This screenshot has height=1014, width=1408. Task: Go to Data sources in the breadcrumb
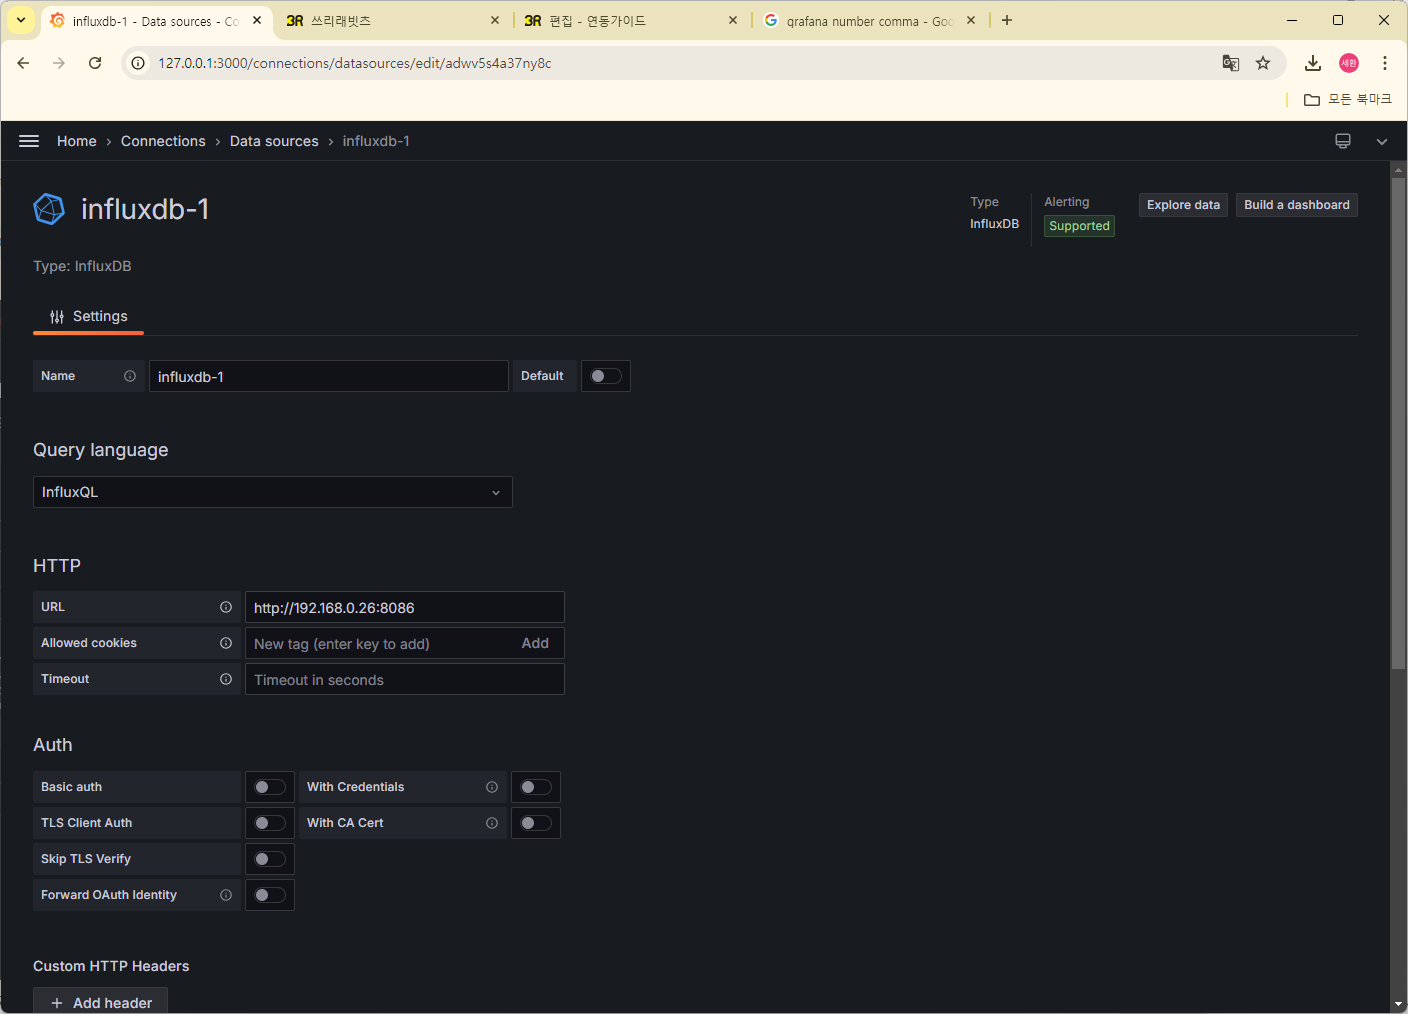pyautogui.click(x=274, y=141)
